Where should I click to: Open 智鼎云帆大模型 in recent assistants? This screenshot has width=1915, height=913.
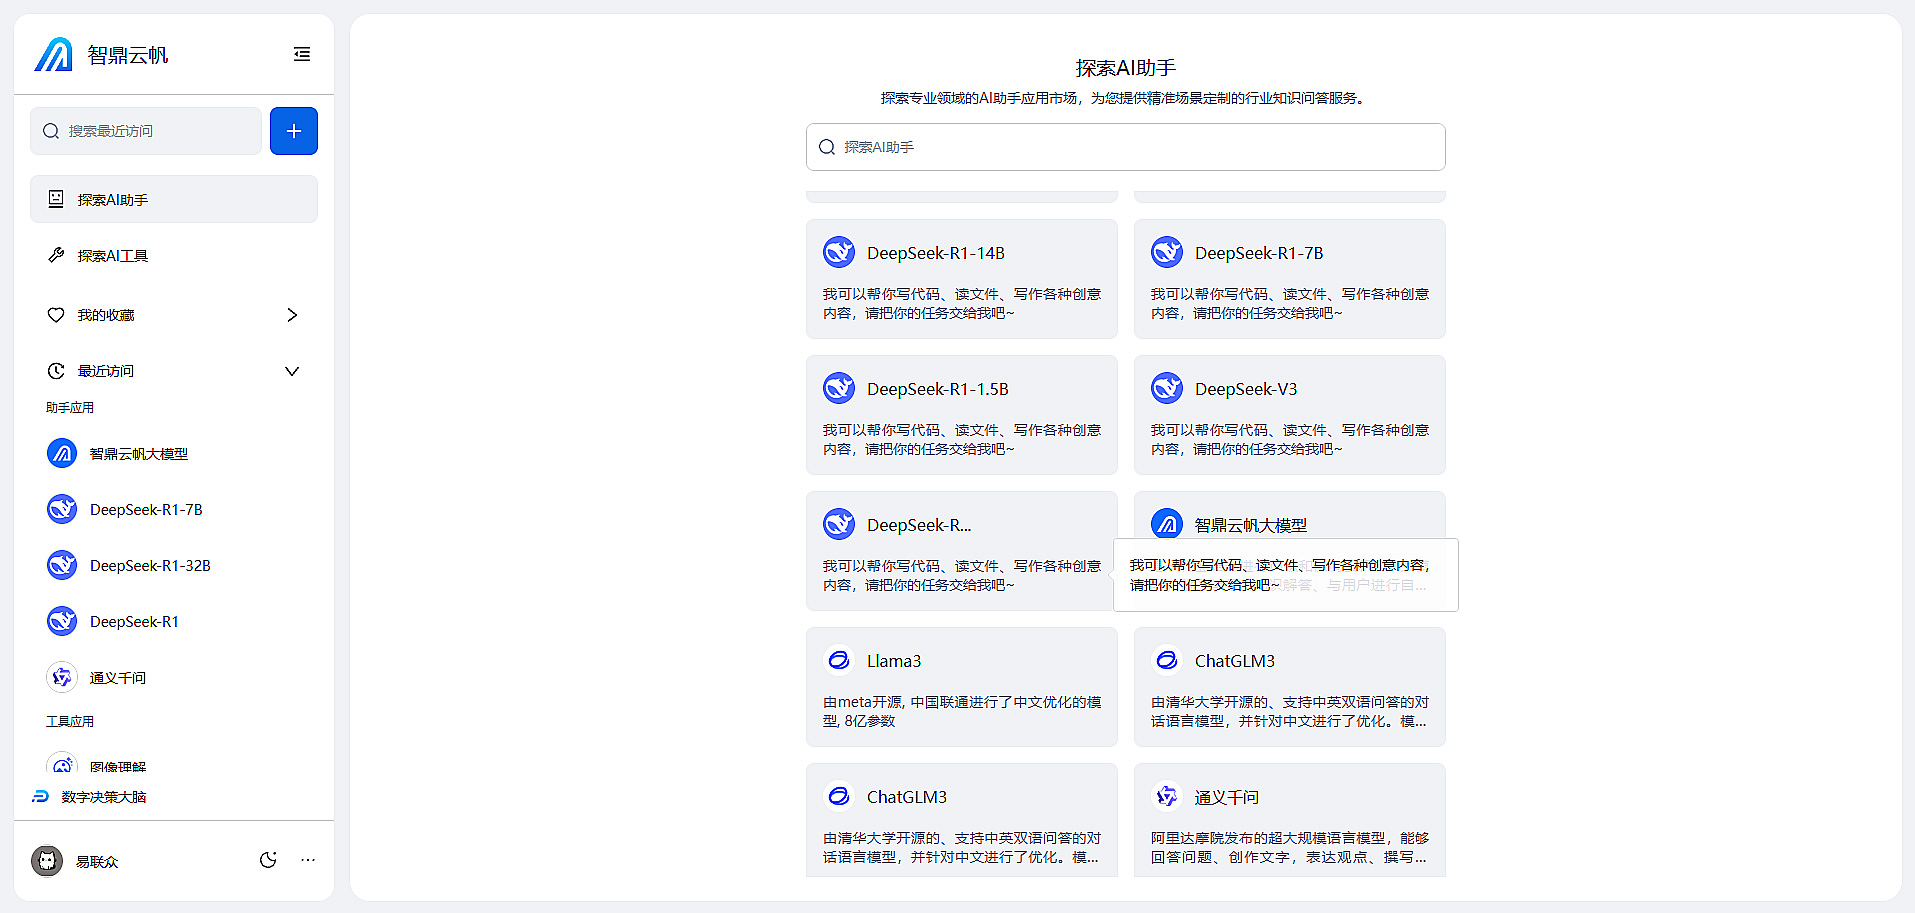[174, 453]
